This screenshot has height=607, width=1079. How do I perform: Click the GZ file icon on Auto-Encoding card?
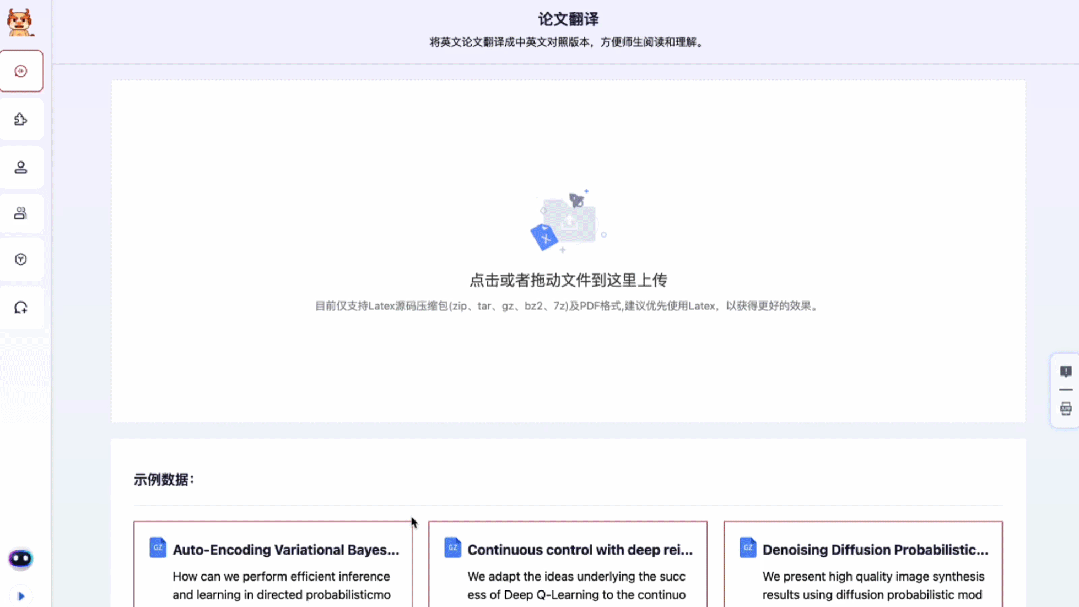pyautogui.click(x=157, y=548)
